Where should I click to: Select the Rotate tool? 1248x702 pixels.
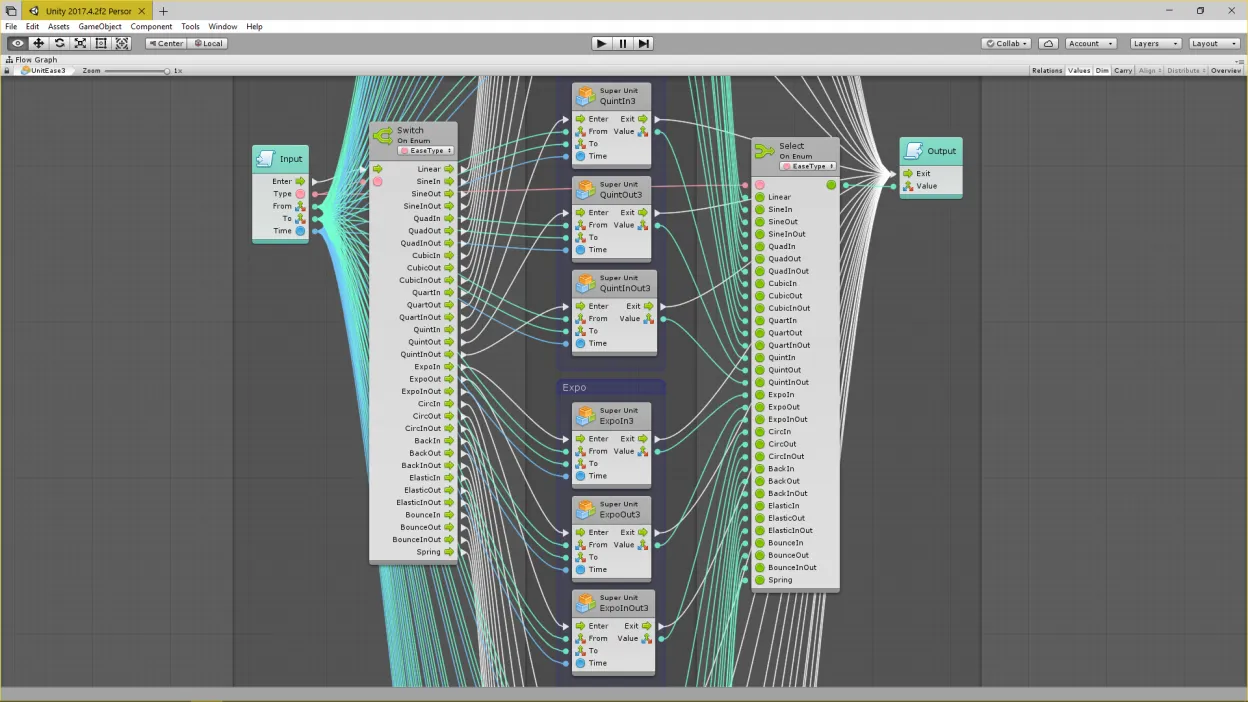pos(59,43)
